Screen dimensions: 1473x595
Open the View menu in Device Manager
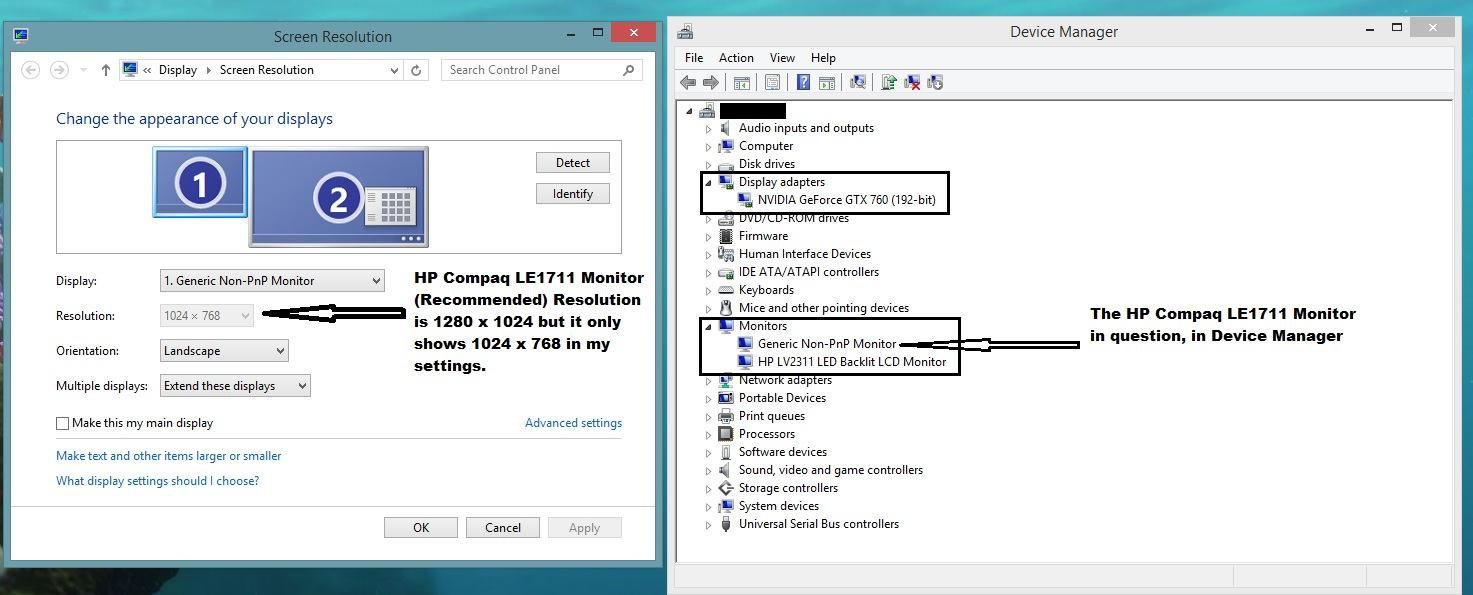click(x=783, y=58)
